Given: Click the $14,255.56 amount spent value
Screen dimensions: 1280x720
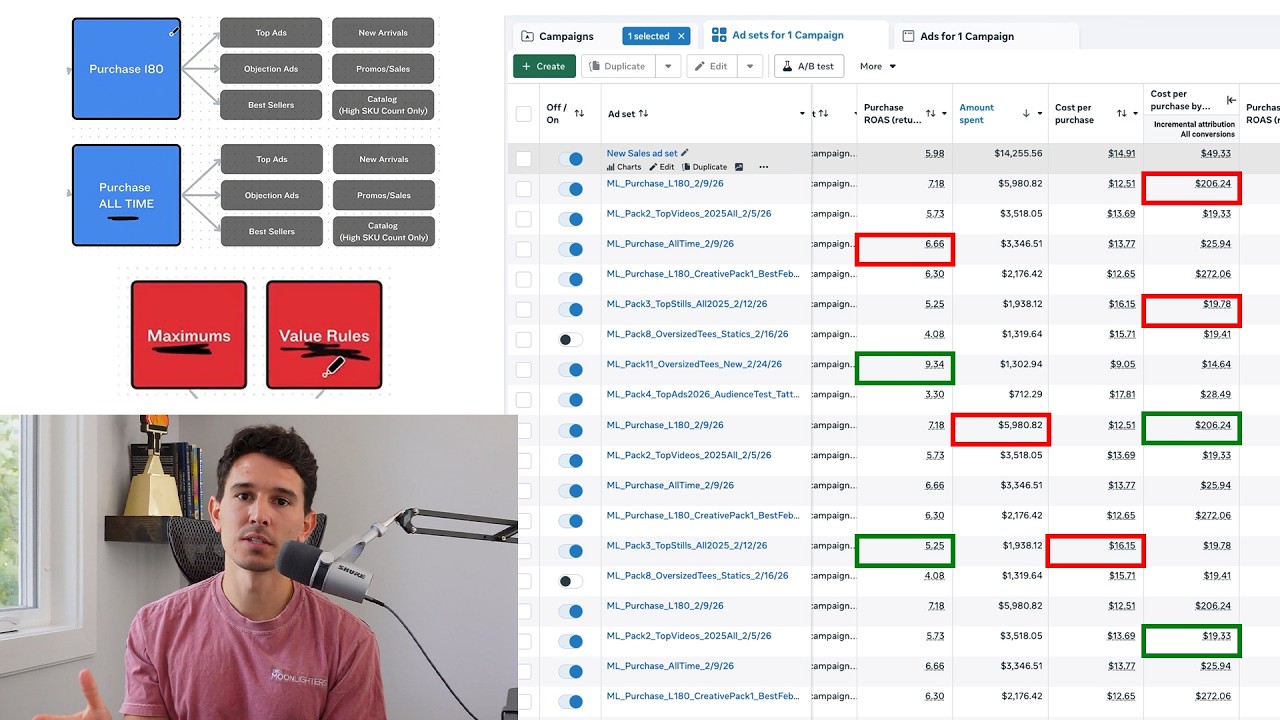Looking at the screenshot, I should [1018, 153].
